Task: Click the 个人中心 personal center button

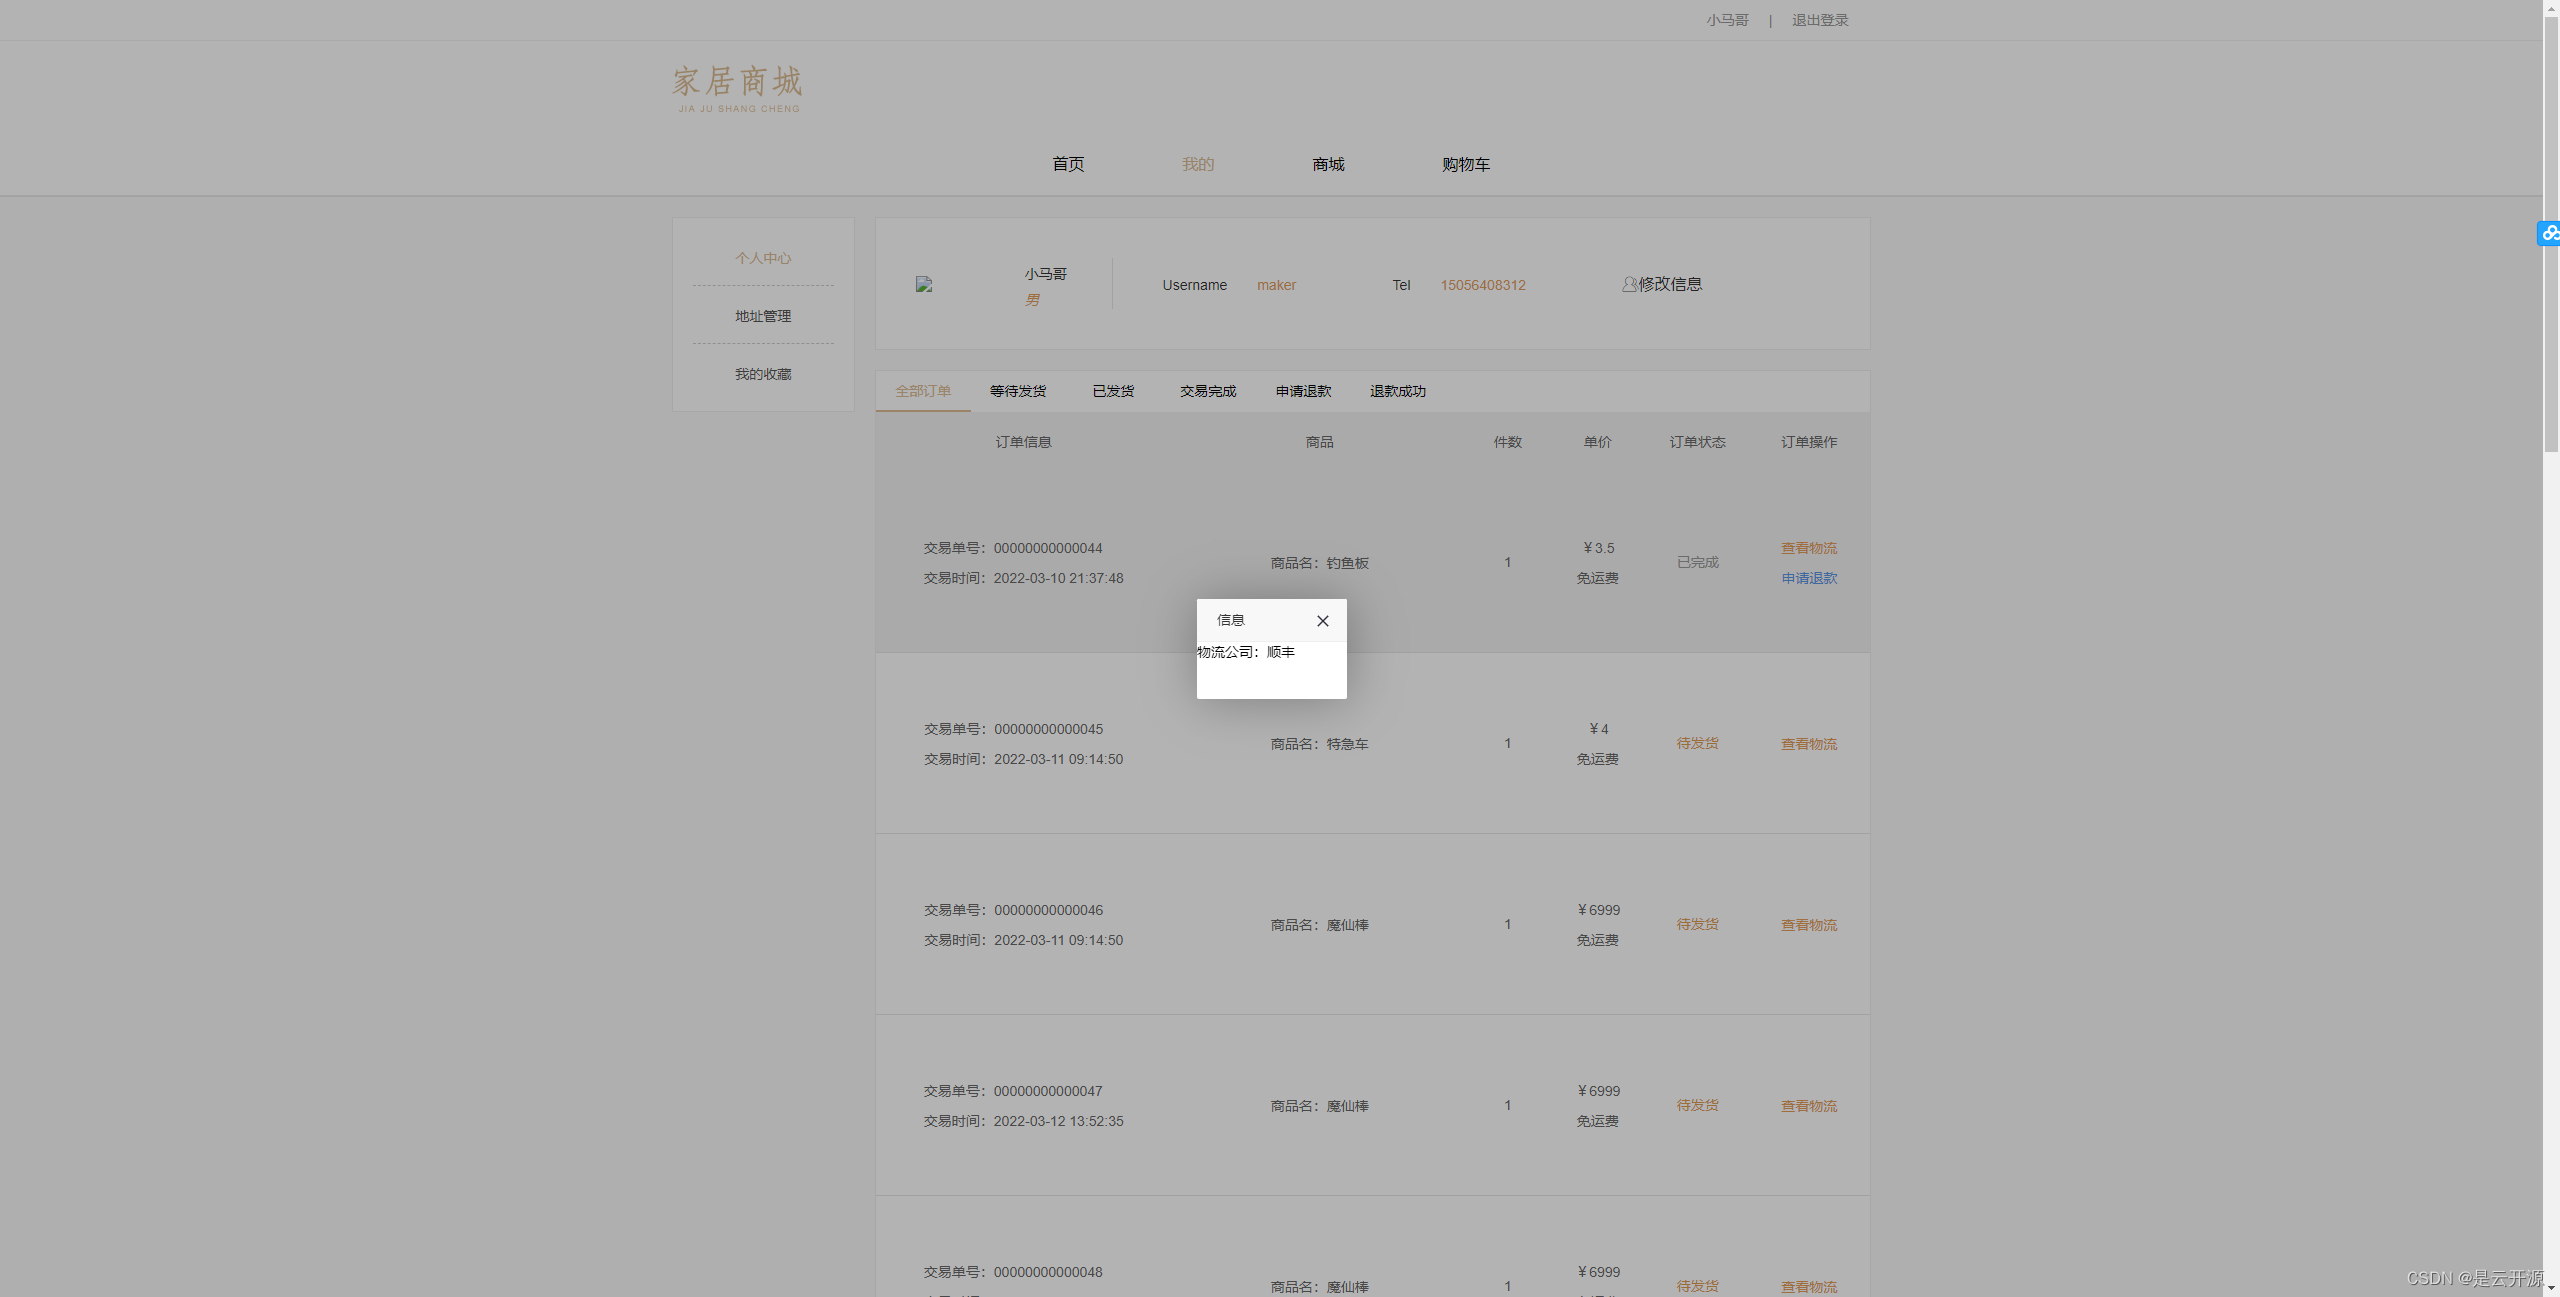Action: click(762, 256)
